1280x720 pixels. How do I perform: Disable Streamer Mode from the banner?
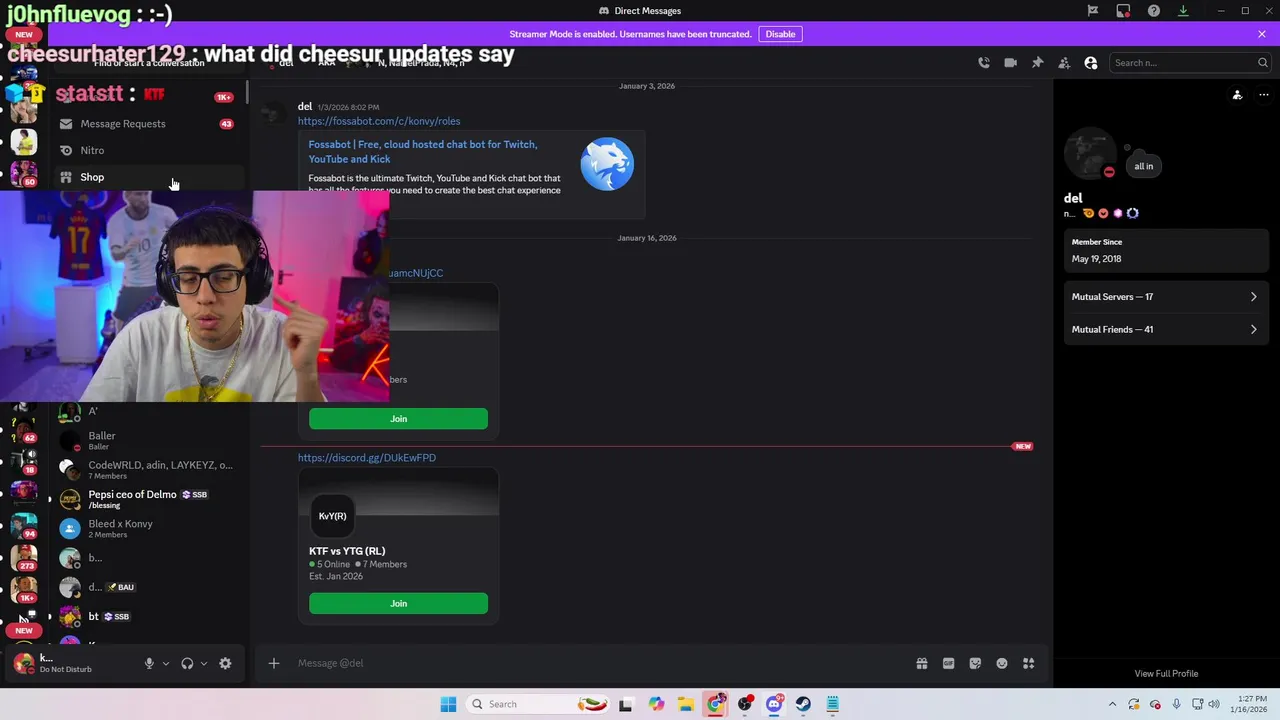[x=780, y=34]
